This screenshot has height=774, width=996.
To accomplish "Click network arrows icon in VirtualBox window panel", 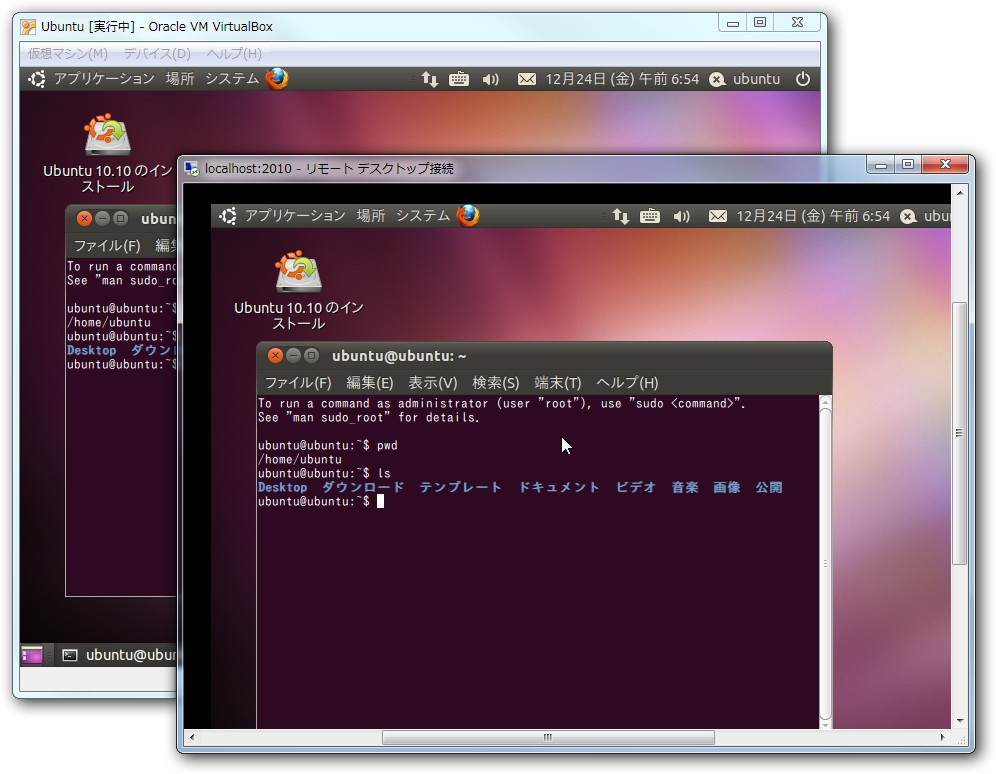I will pos(430,79).
